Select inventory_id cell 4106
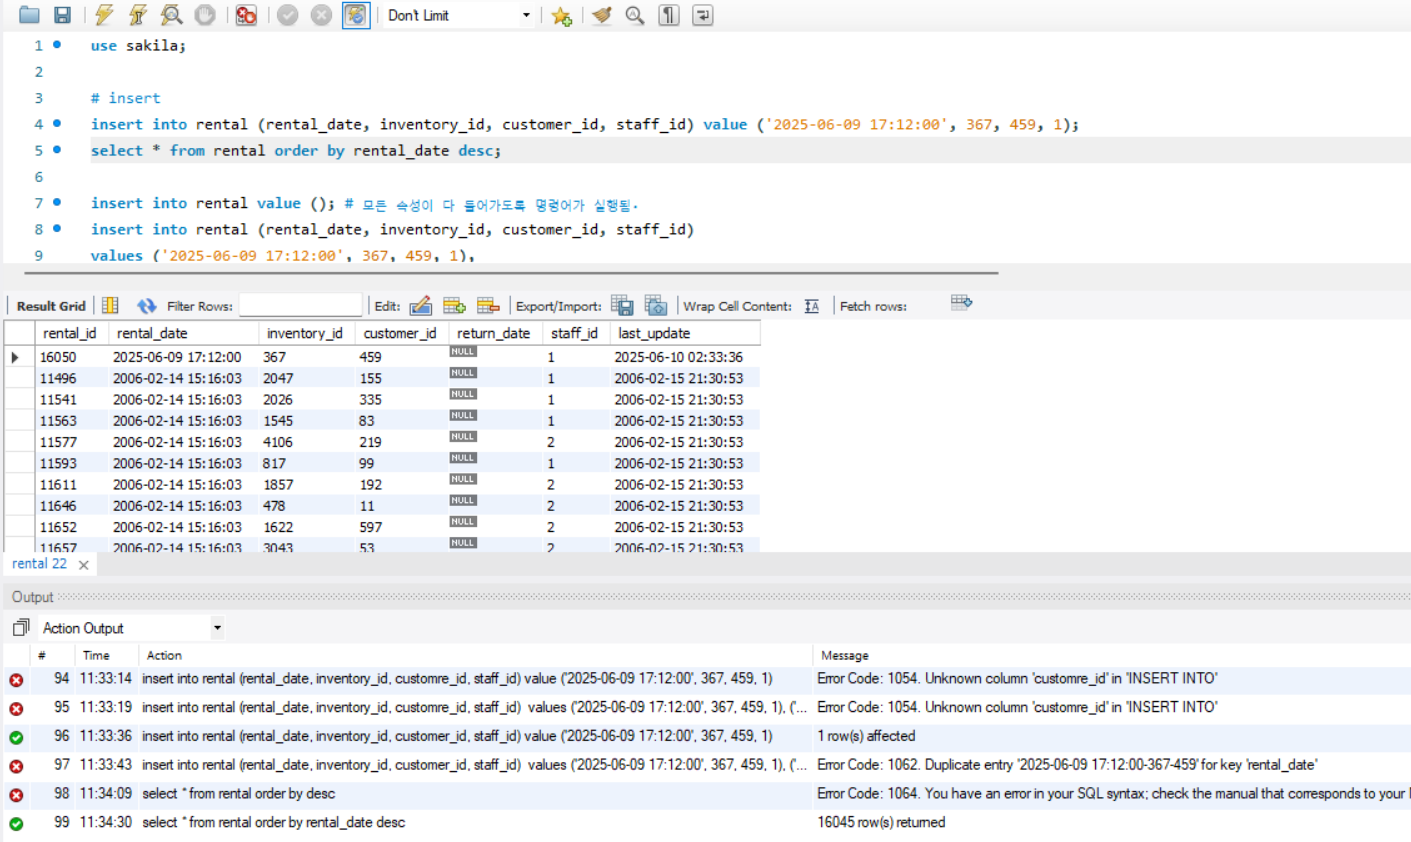The image size is (1411, 842). [307, 442]
